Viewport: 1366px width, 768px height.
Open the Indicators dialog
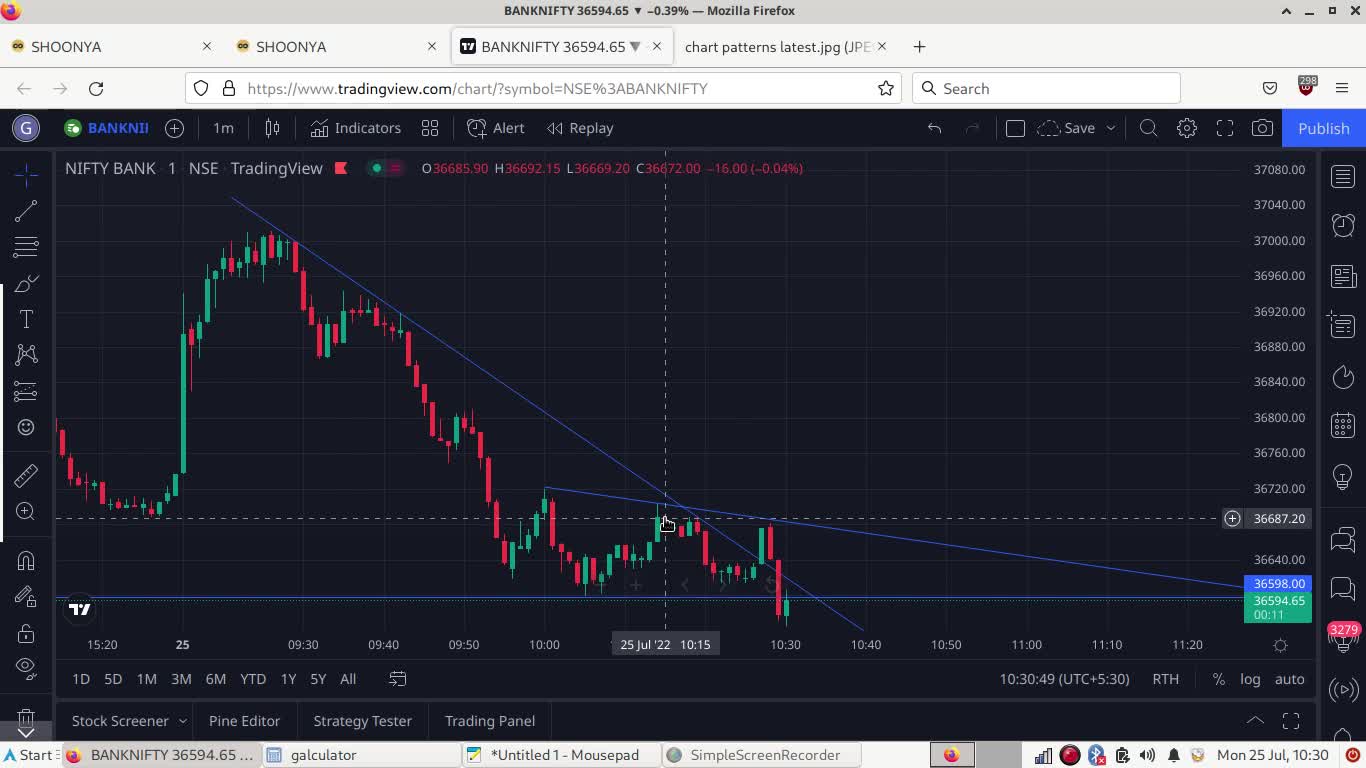click(355, 128)
